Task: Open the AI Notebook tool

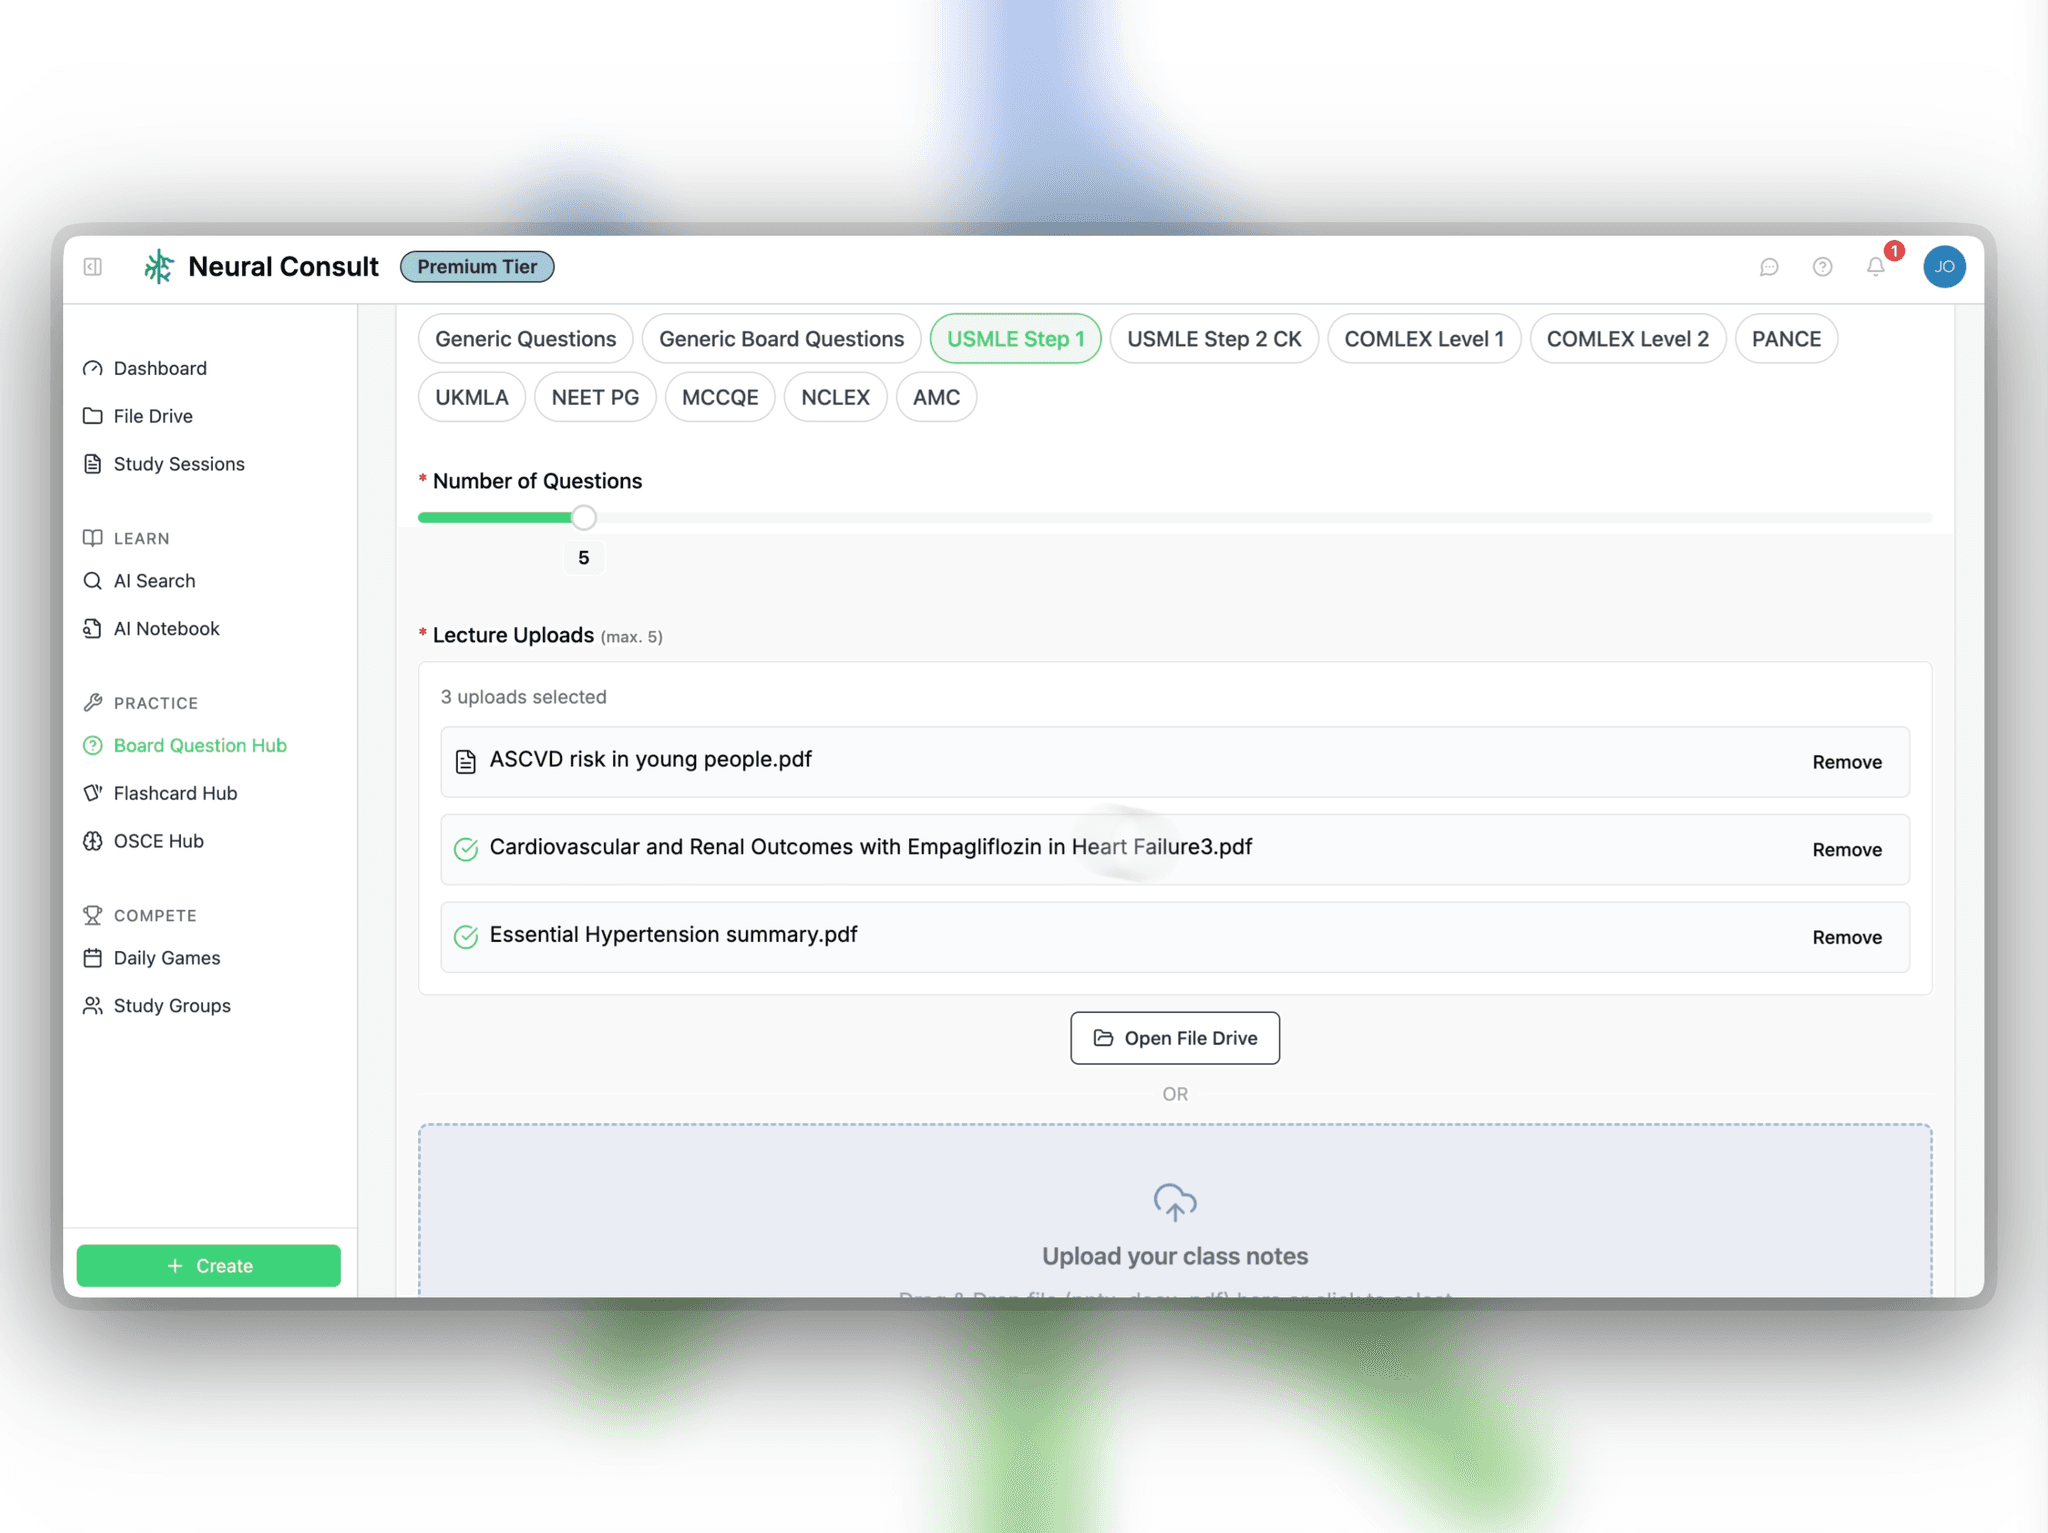Action: tap(166, 628)
